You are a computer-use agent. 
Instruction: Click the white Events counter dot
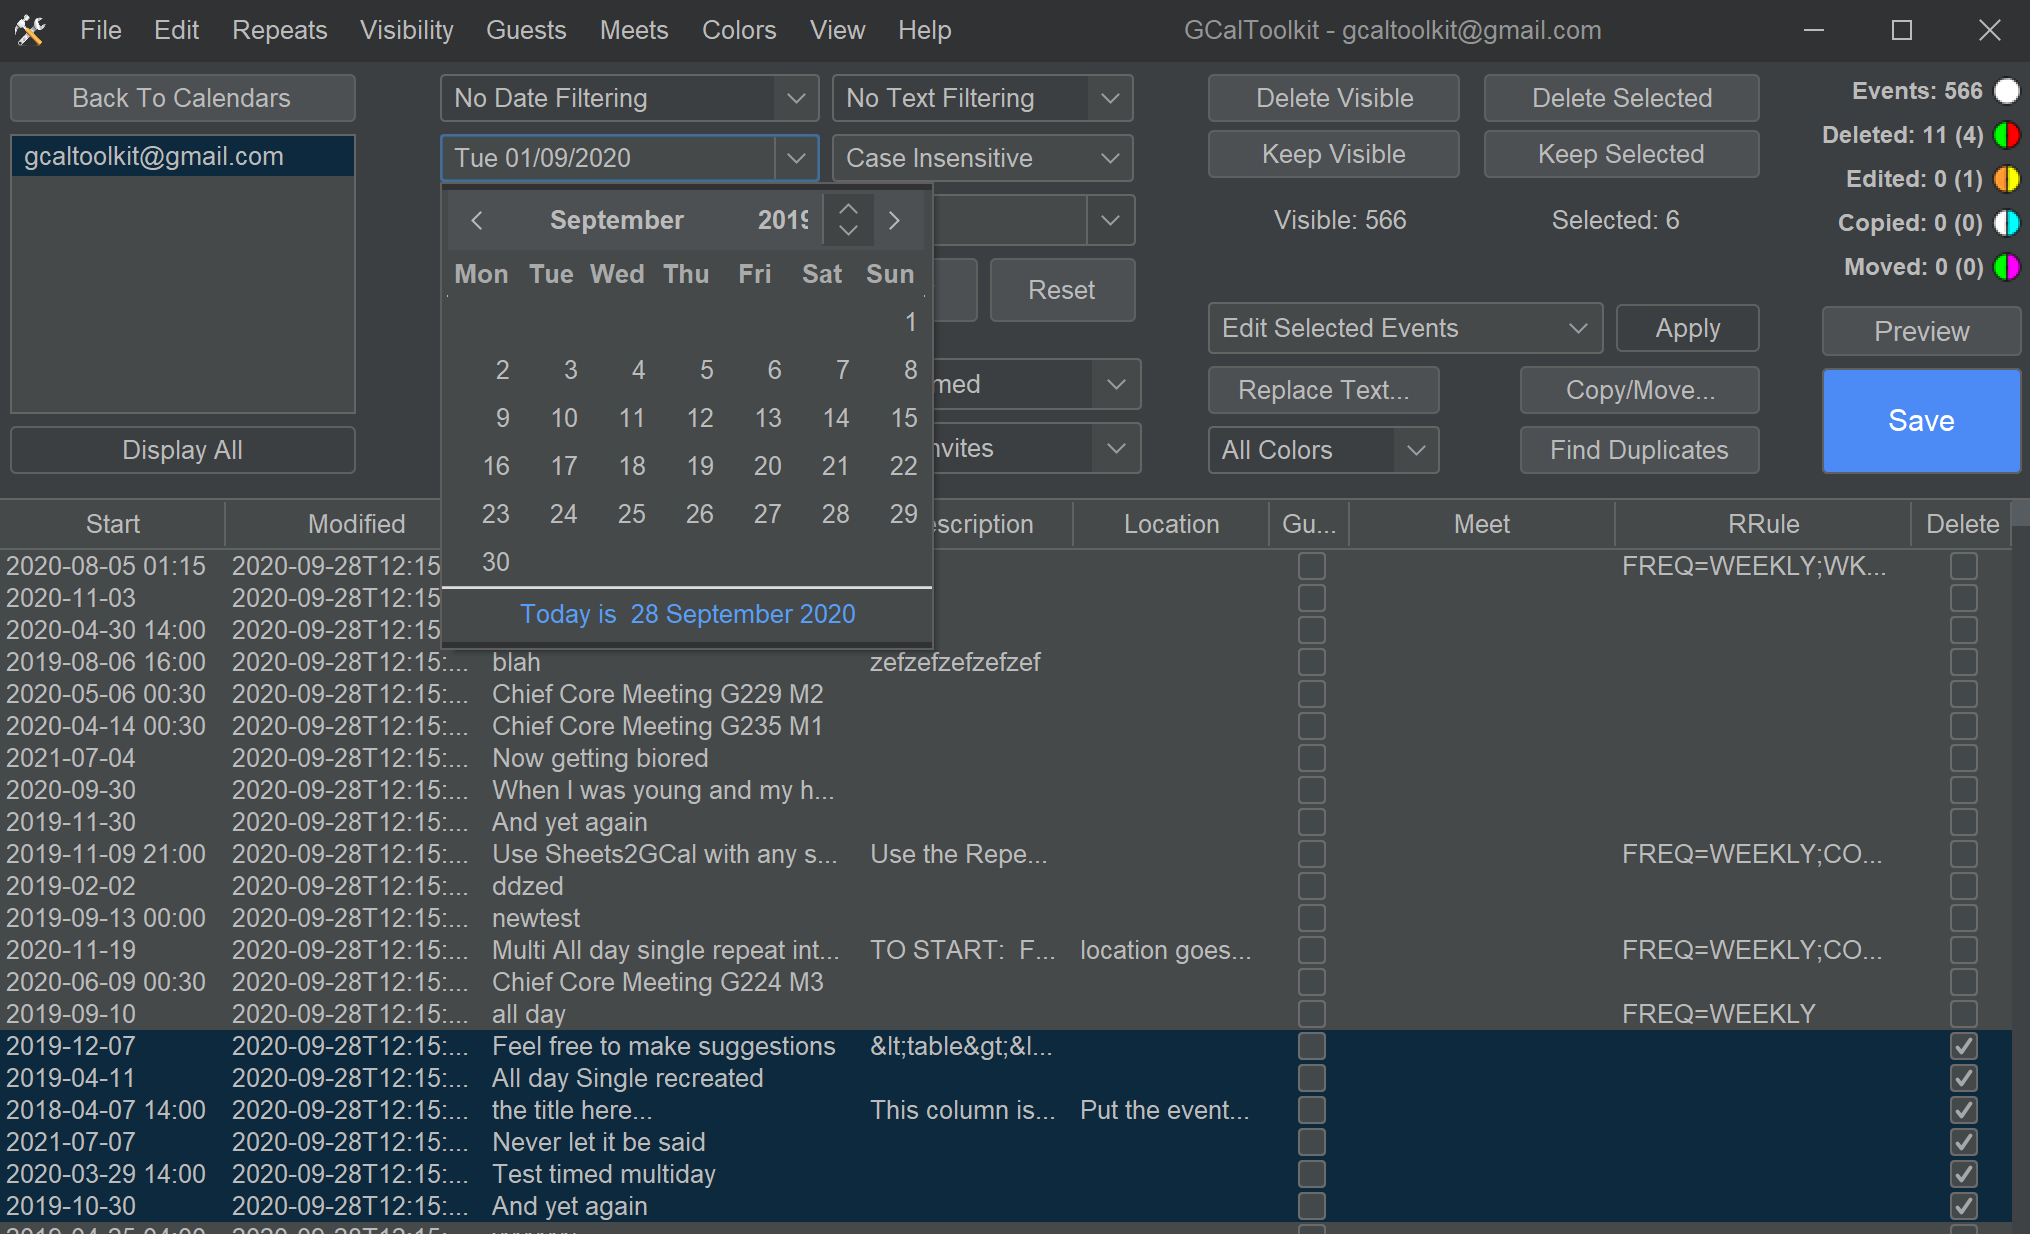(2007, 90)
